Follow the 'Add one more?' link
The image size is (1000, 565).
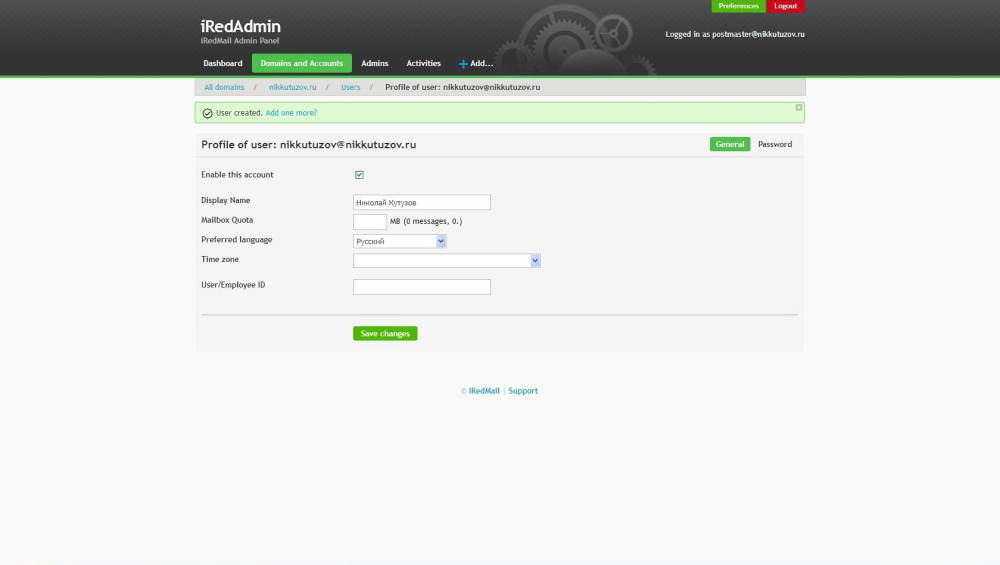click(291, 113)
